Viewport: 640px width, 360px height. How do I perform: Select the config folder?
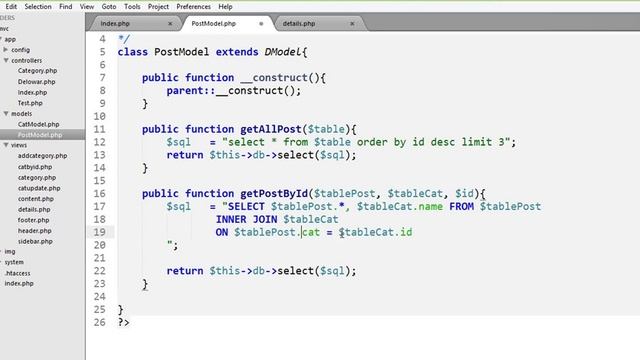[20, 50]
